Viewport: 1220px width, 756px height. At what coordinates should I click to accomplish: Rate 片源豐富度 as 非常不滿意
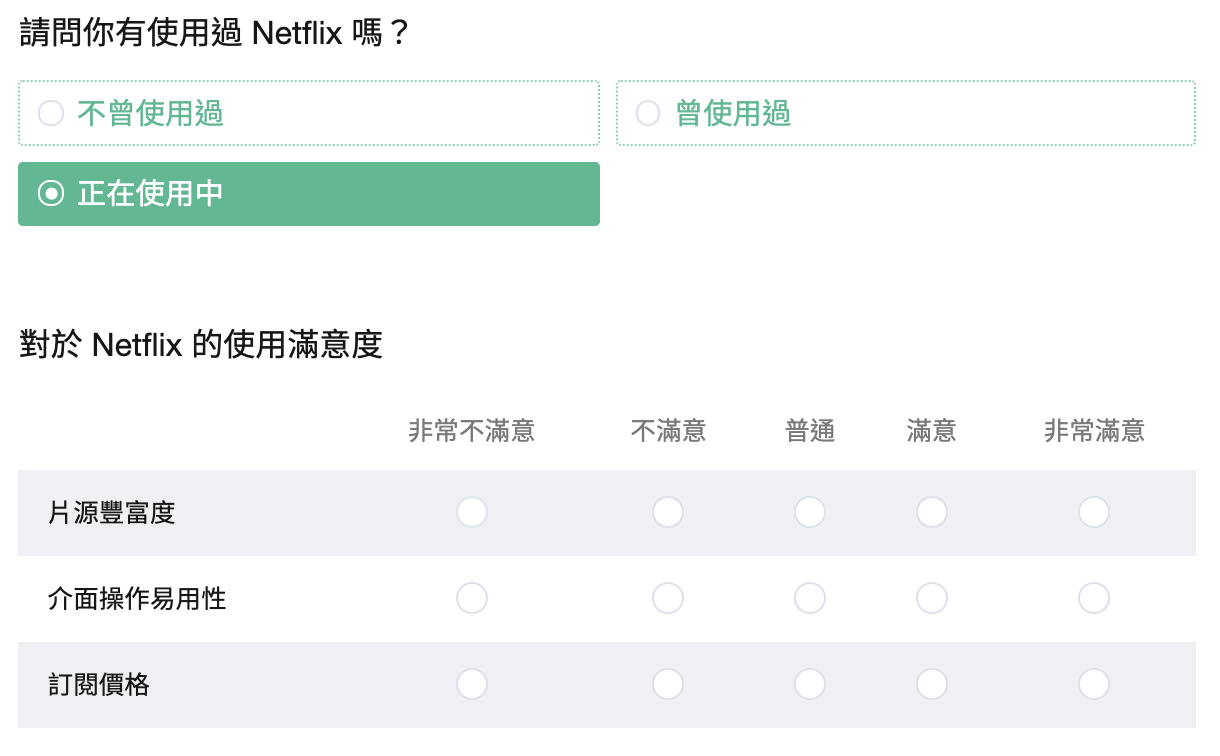pos(472,513)
